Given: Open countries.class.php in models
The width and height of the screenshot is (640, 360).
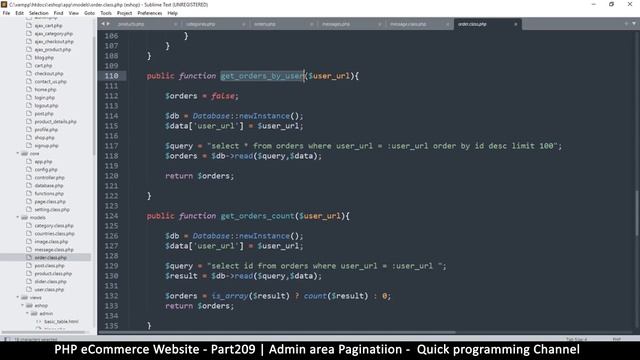Looking at the screenshot, I should 54,233.
